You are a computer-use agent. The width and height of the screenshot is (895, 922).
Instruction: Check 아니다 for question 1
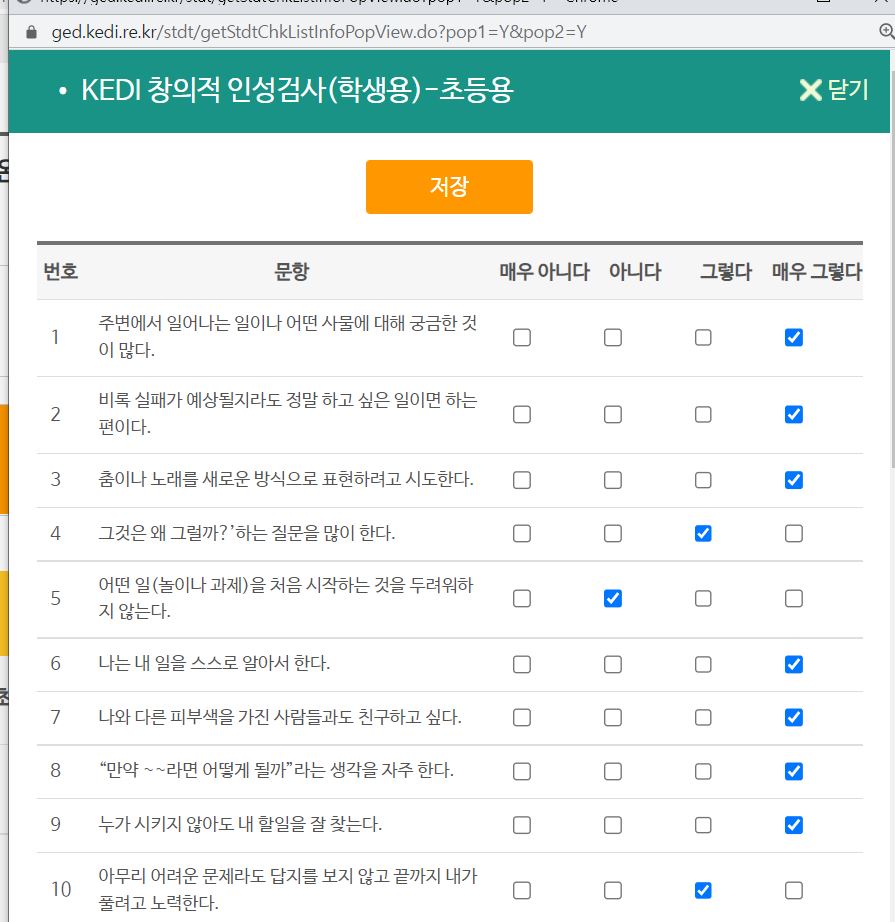click(x=613, y=338)
